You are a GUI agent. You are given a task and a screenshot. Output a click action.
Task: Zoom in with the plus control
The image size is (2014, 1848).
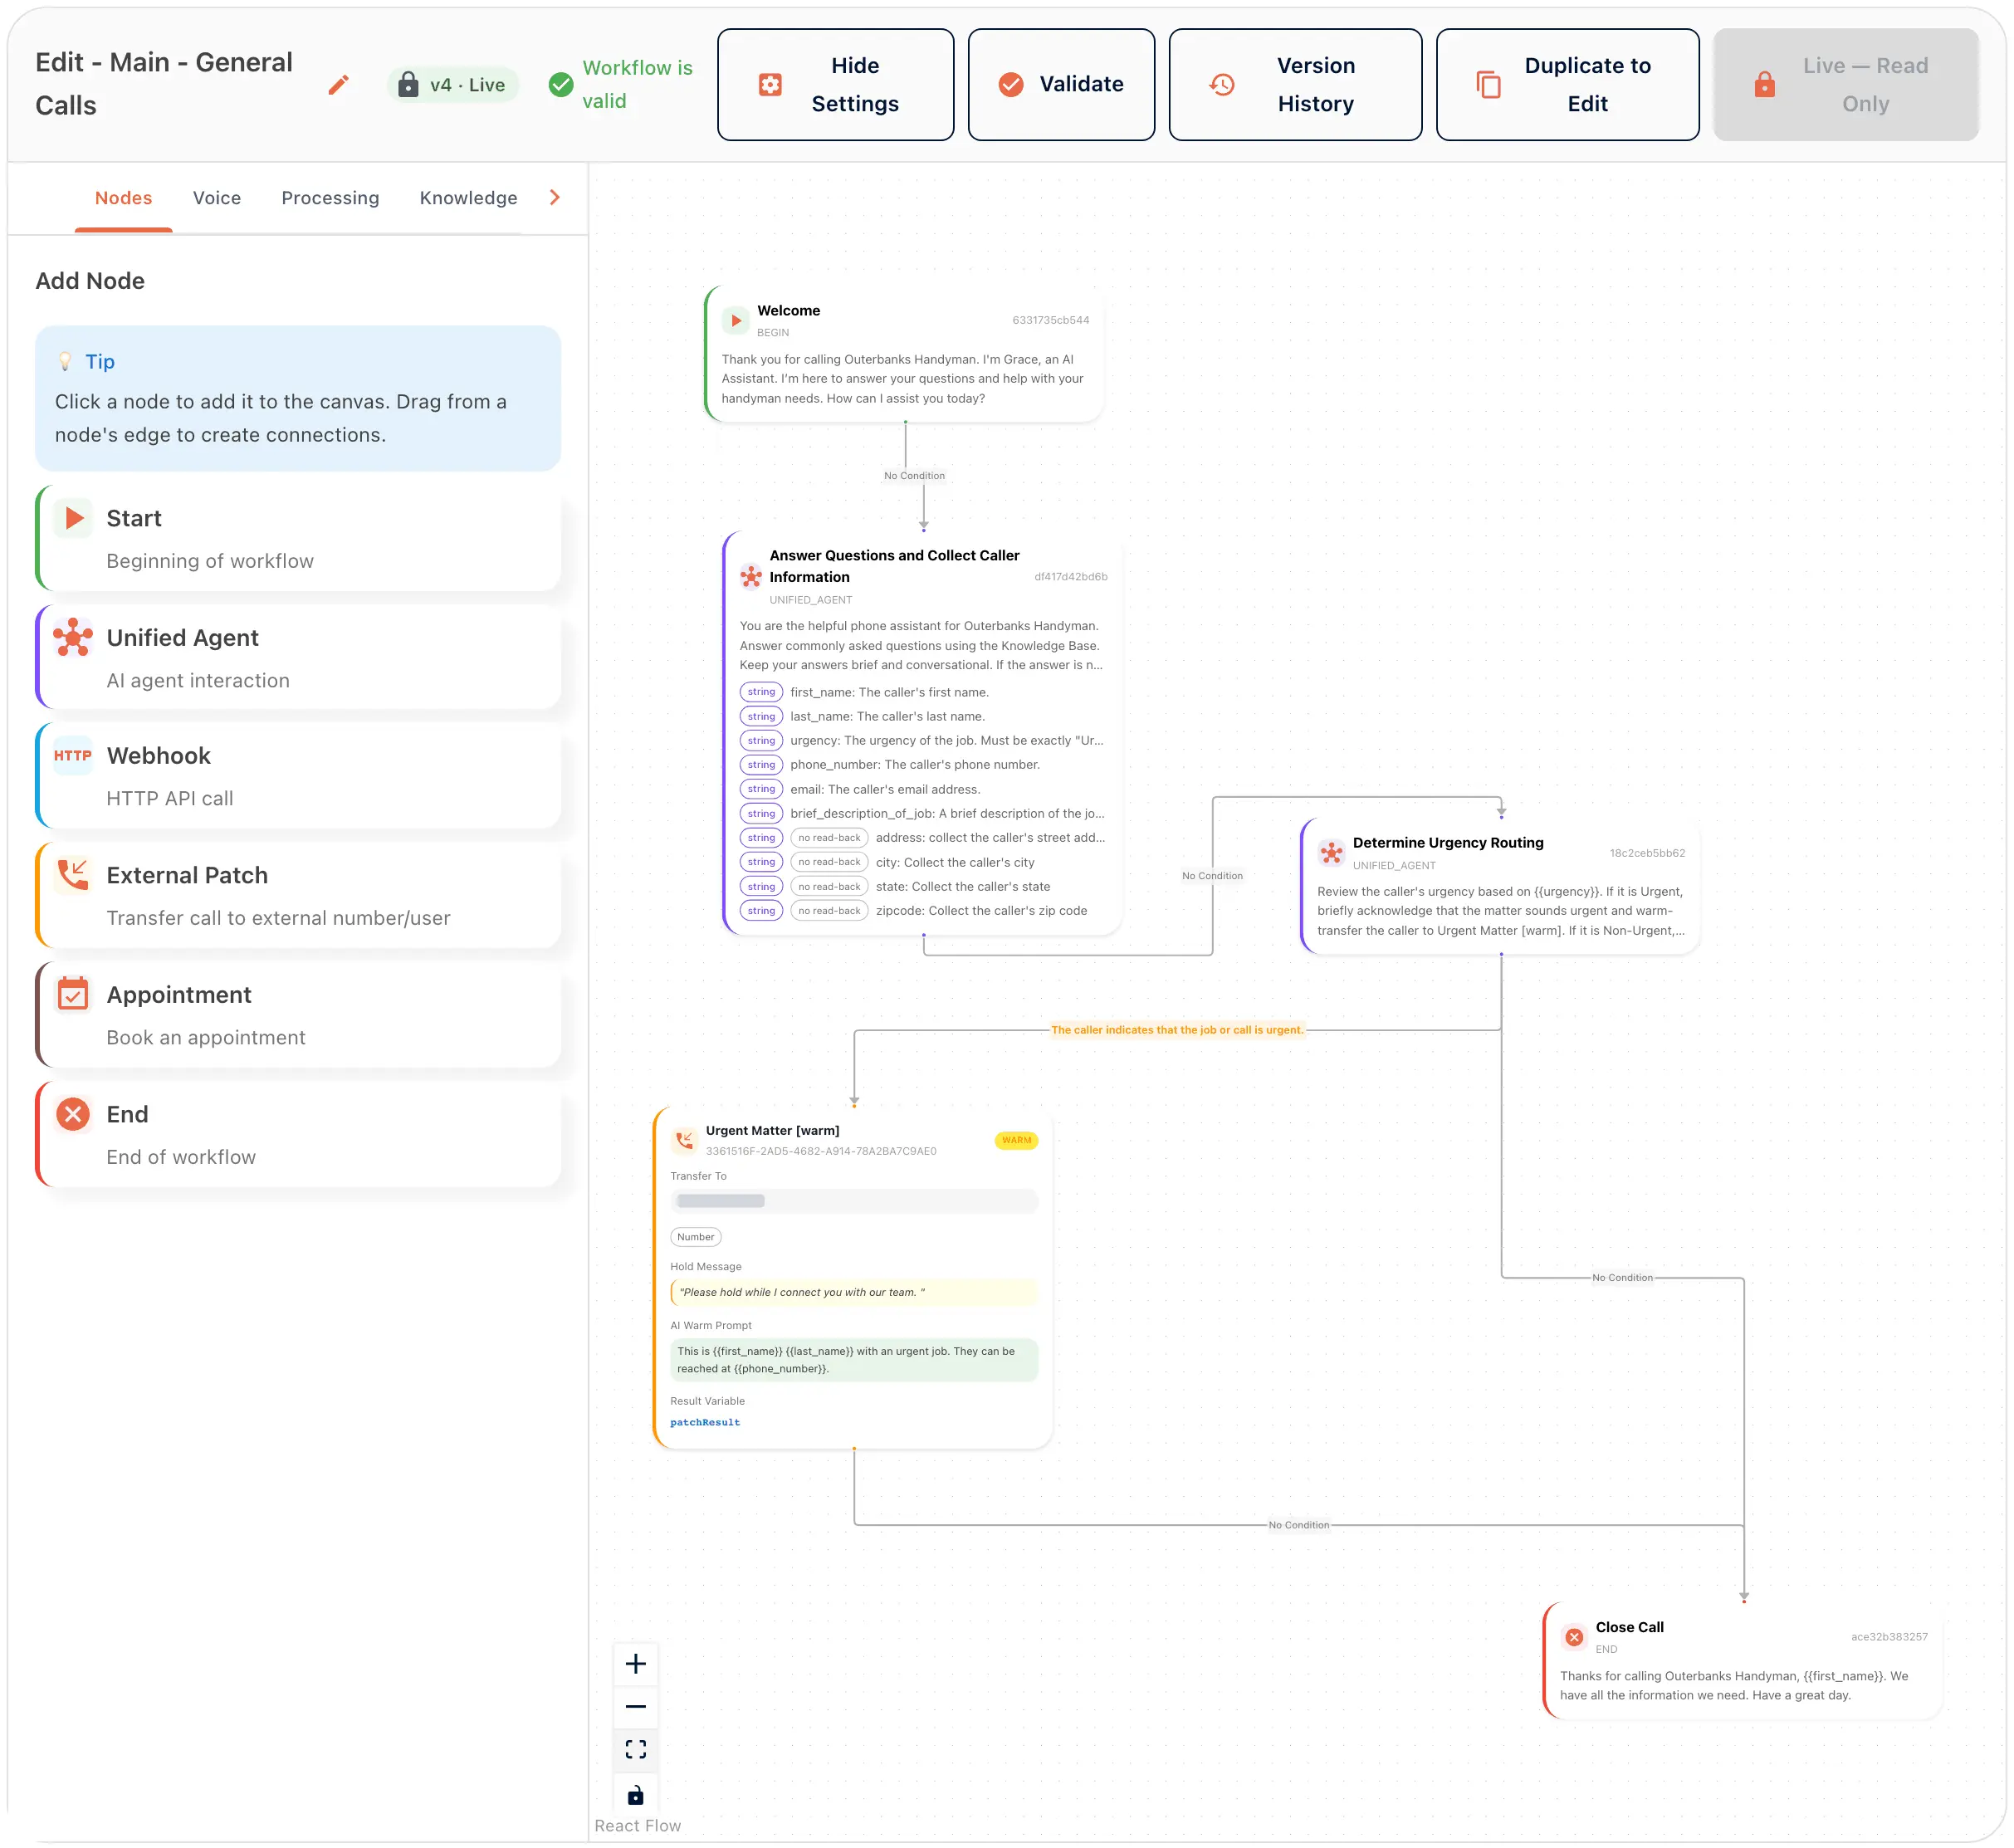636,1664
